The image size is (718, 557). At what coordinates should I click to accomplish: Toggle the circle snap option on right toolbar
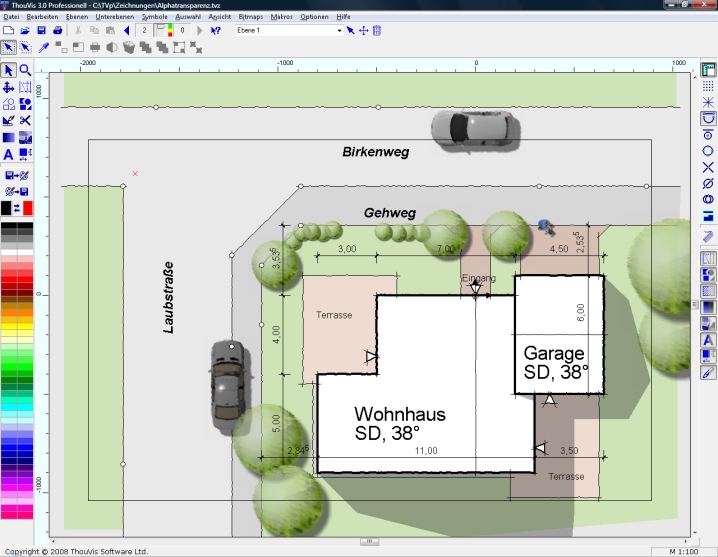tap(708, 150)
